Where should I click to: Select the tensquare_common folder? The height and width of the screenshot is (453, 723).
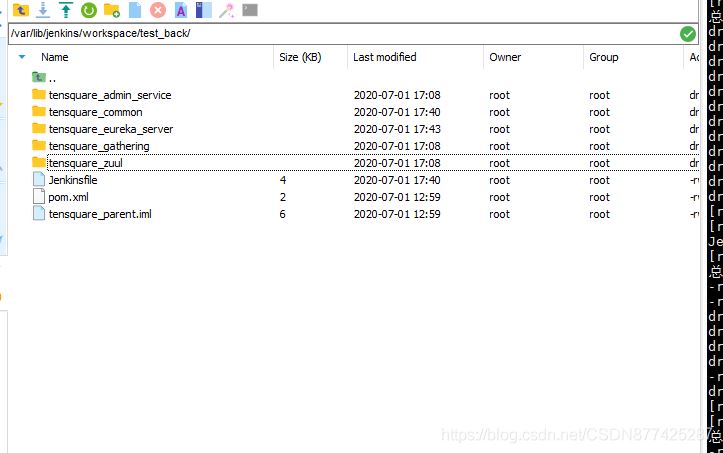[95, 112]
